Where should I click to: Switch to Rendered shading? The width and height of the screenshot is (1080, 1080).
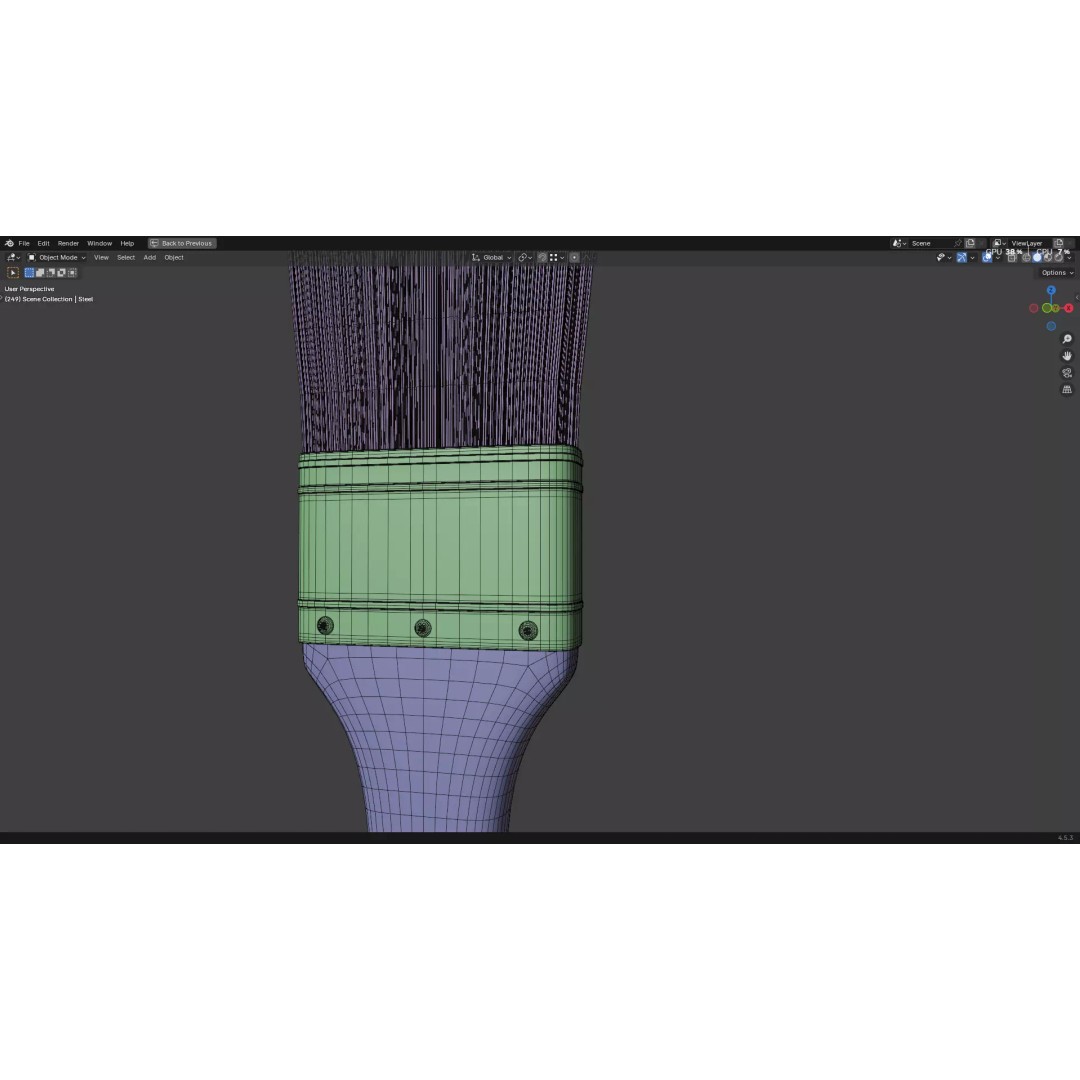point(1059,258)
